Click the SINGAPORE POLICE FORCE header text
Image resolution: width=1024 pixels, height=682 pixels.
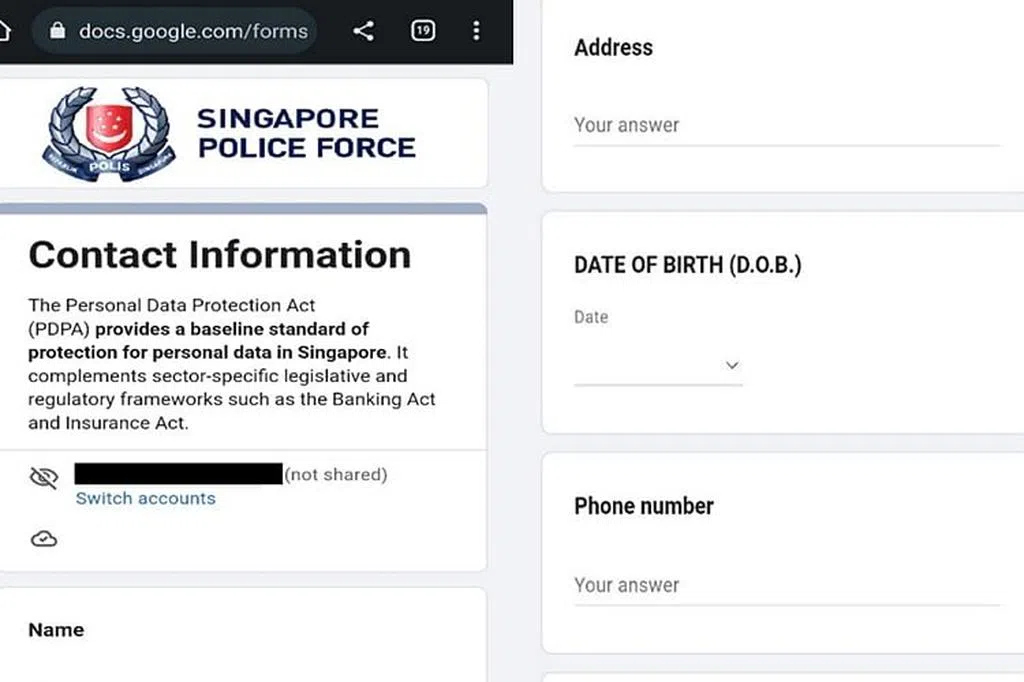click(x=305, y=133)
